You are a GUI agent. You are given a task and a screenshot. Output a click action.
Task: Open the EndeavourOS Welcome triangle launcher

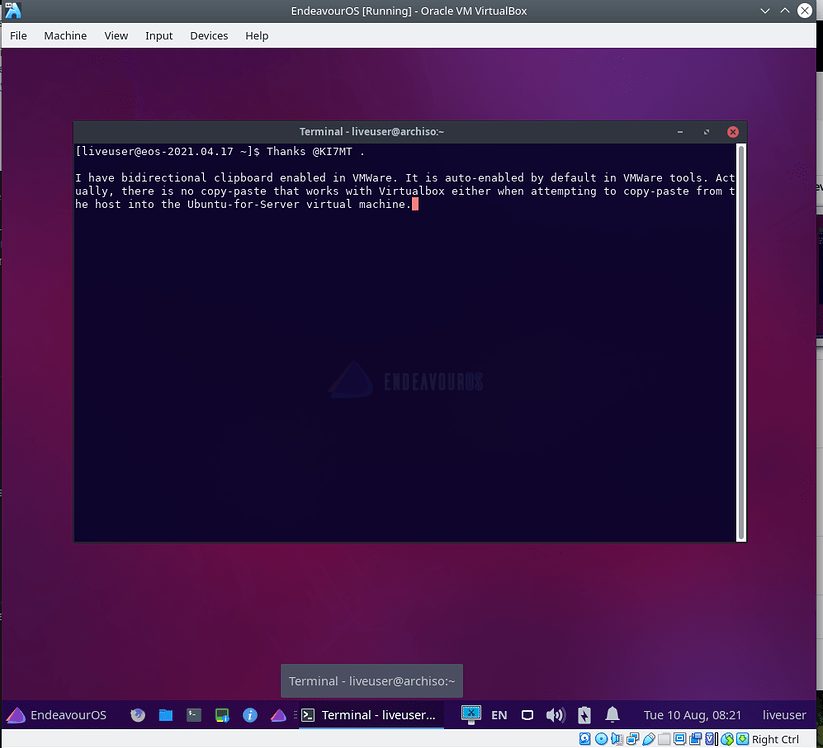277,715
